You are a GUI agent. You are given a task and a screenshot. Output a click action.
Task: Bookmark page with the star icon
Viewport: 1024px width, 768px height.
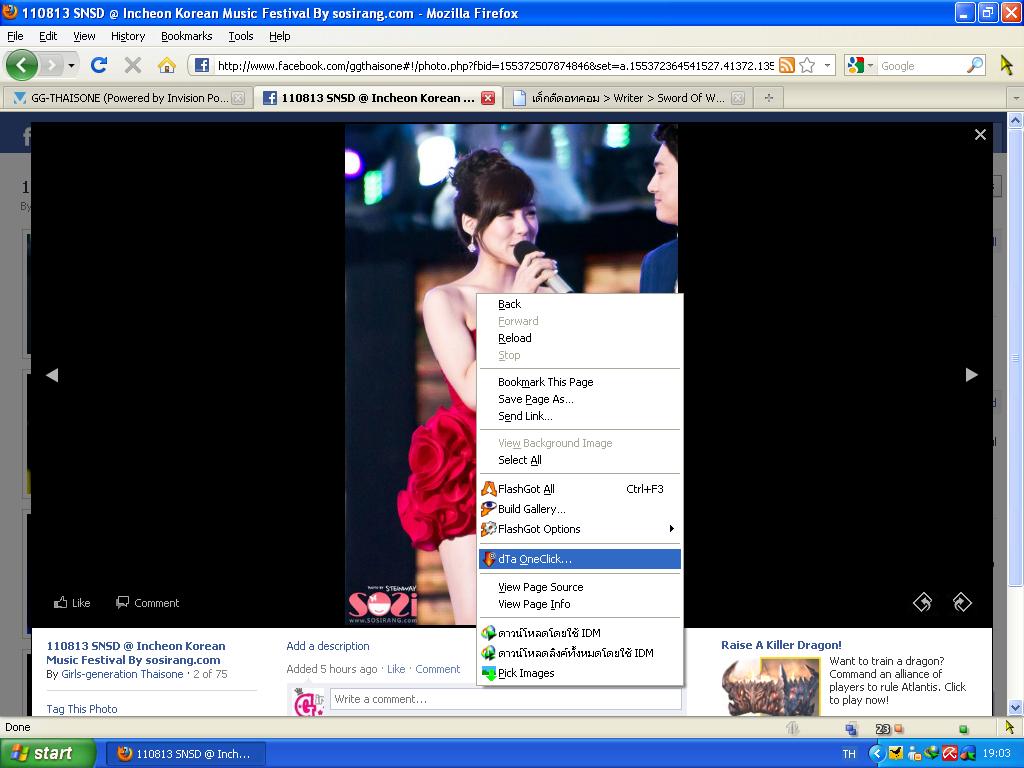[x=807, y=66]
